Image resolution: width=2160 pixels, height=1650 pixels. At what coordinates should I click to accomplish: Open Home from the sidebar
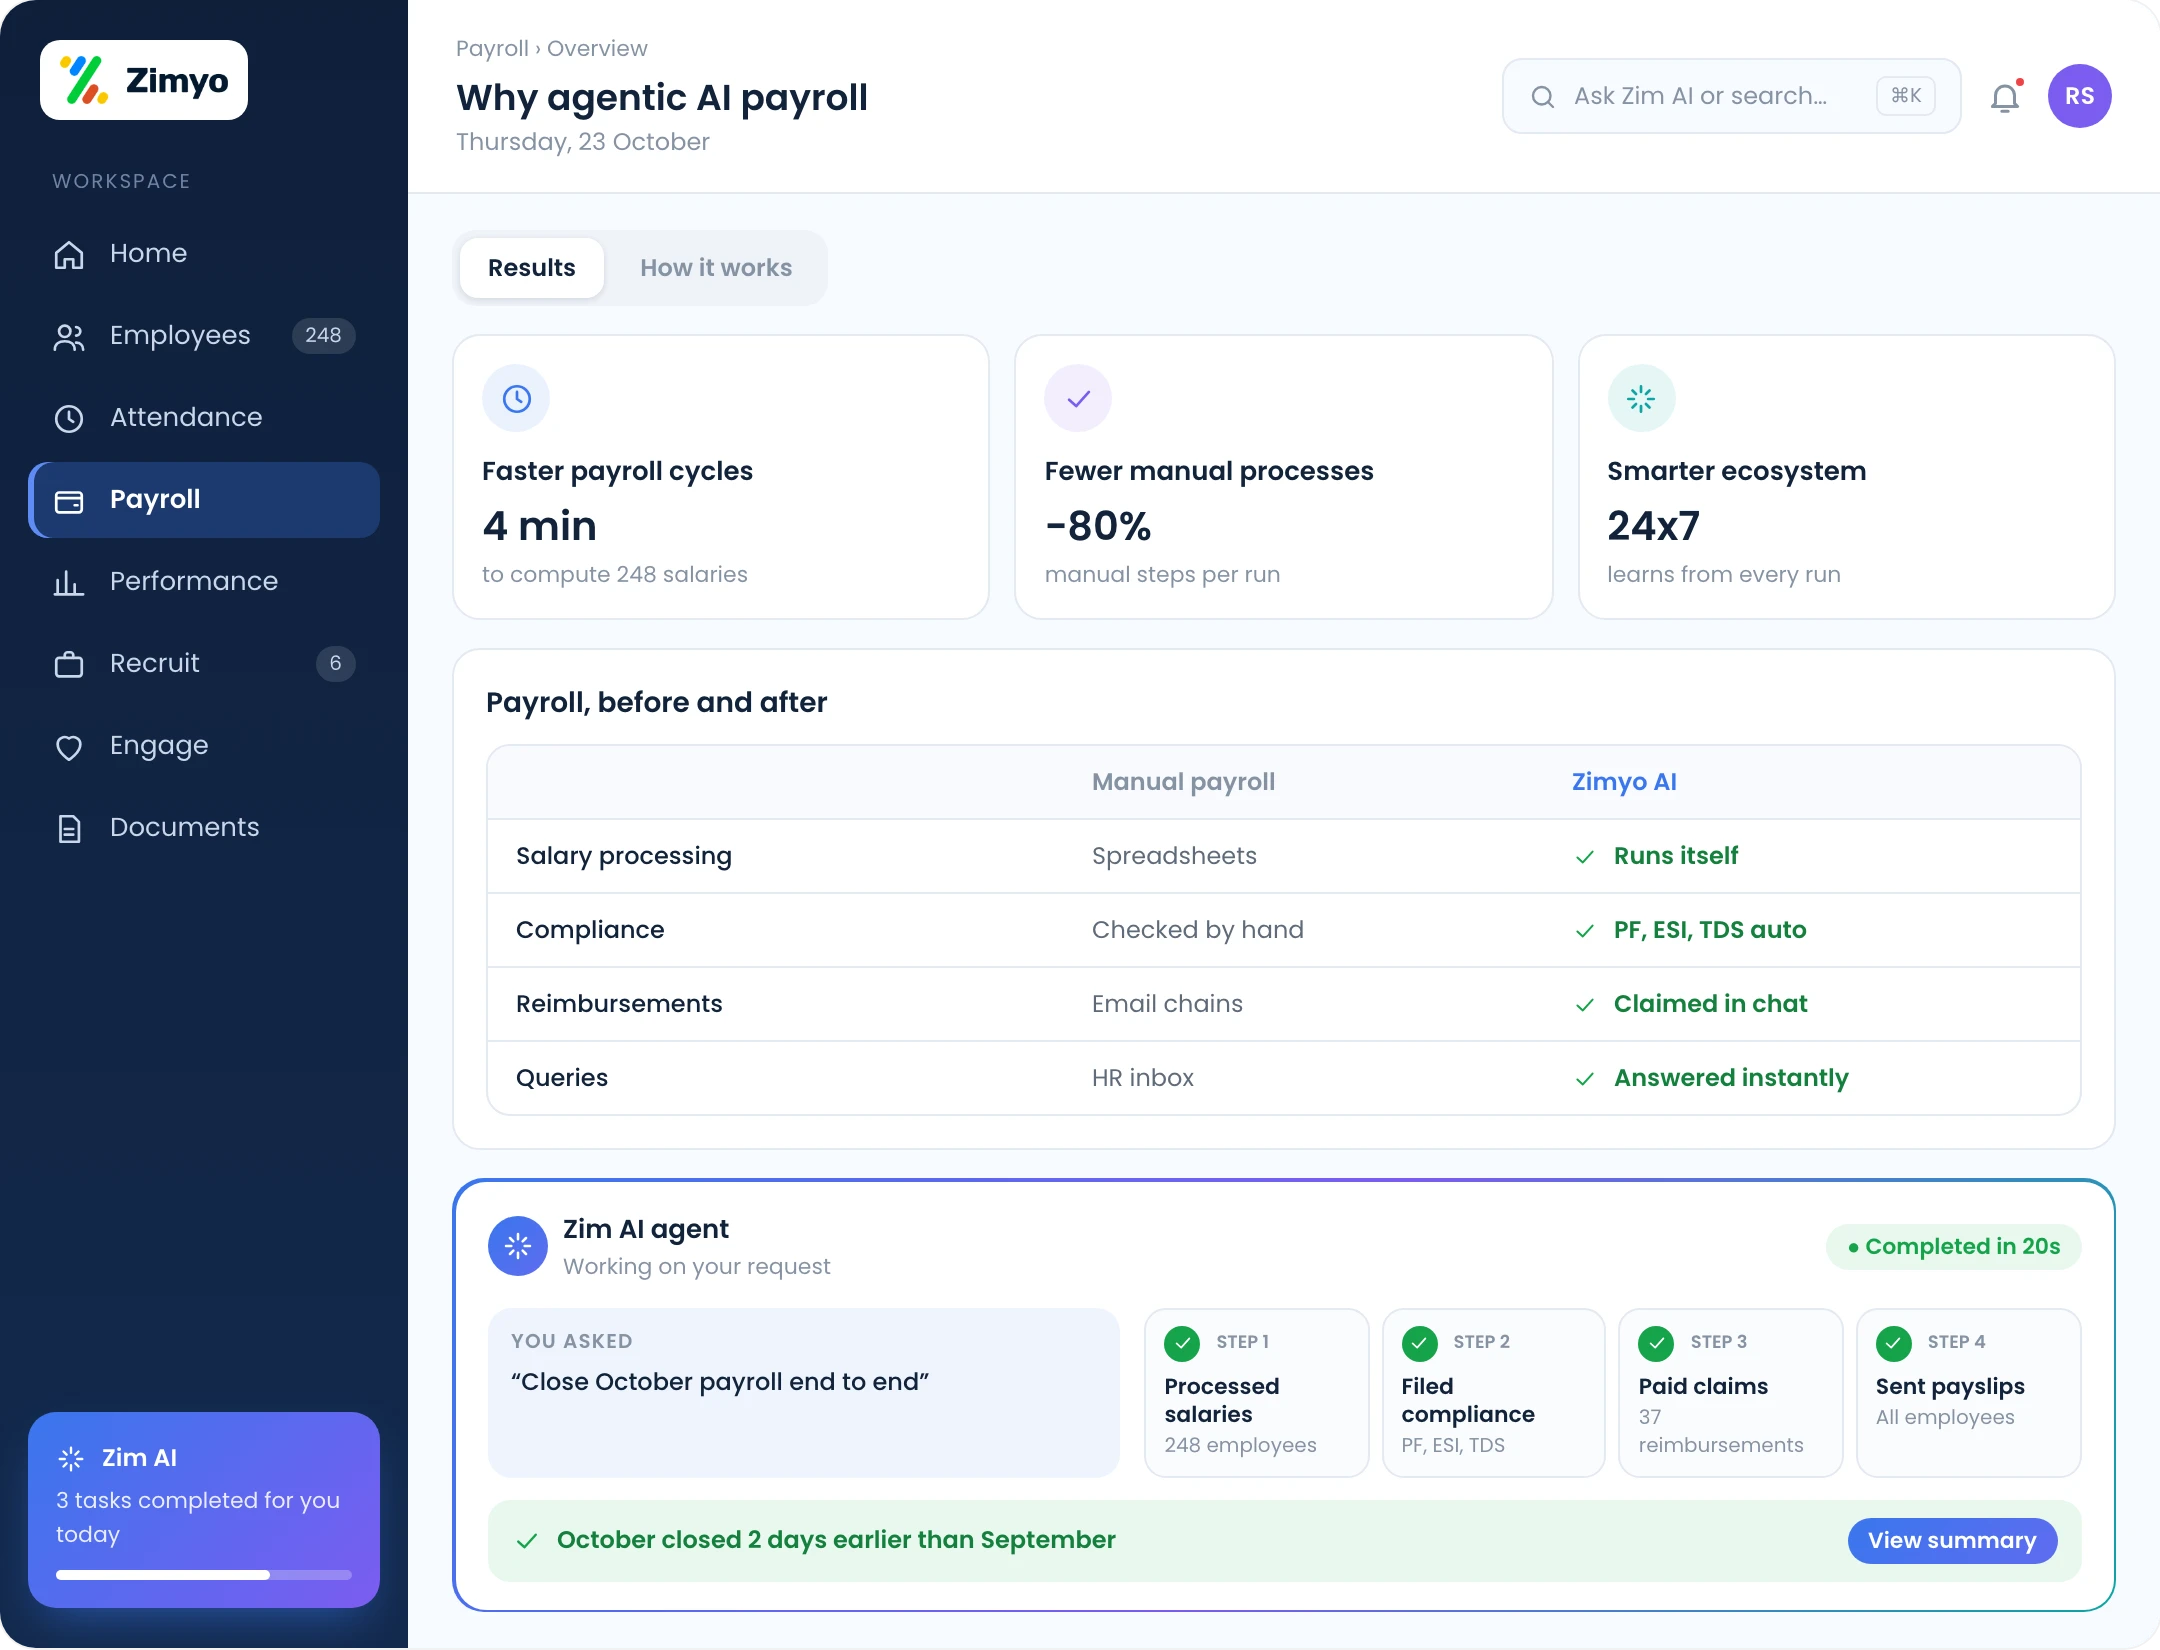[x=204, y=253]
